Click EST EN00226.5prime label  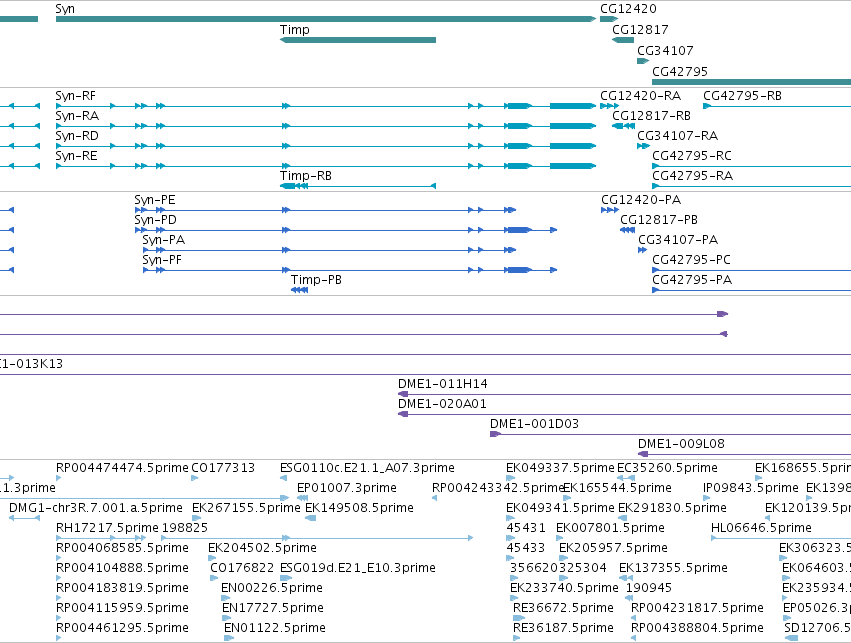tap(272, 588)
